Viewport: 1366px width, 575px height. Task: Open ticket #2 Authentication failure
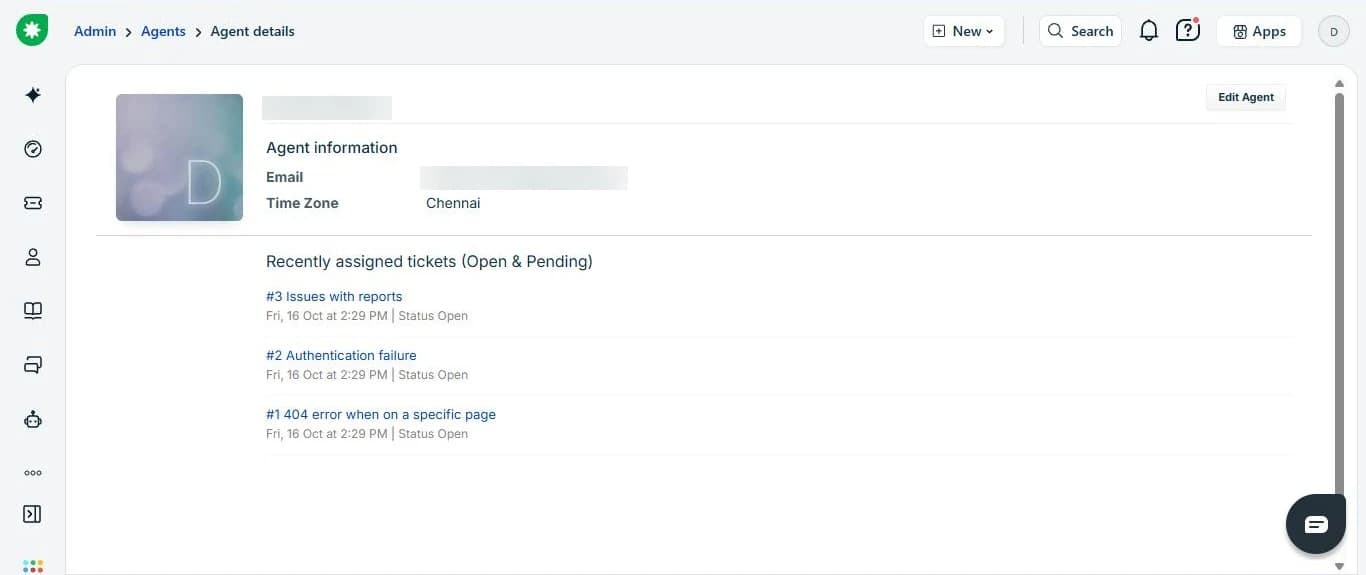pos(341,355)
